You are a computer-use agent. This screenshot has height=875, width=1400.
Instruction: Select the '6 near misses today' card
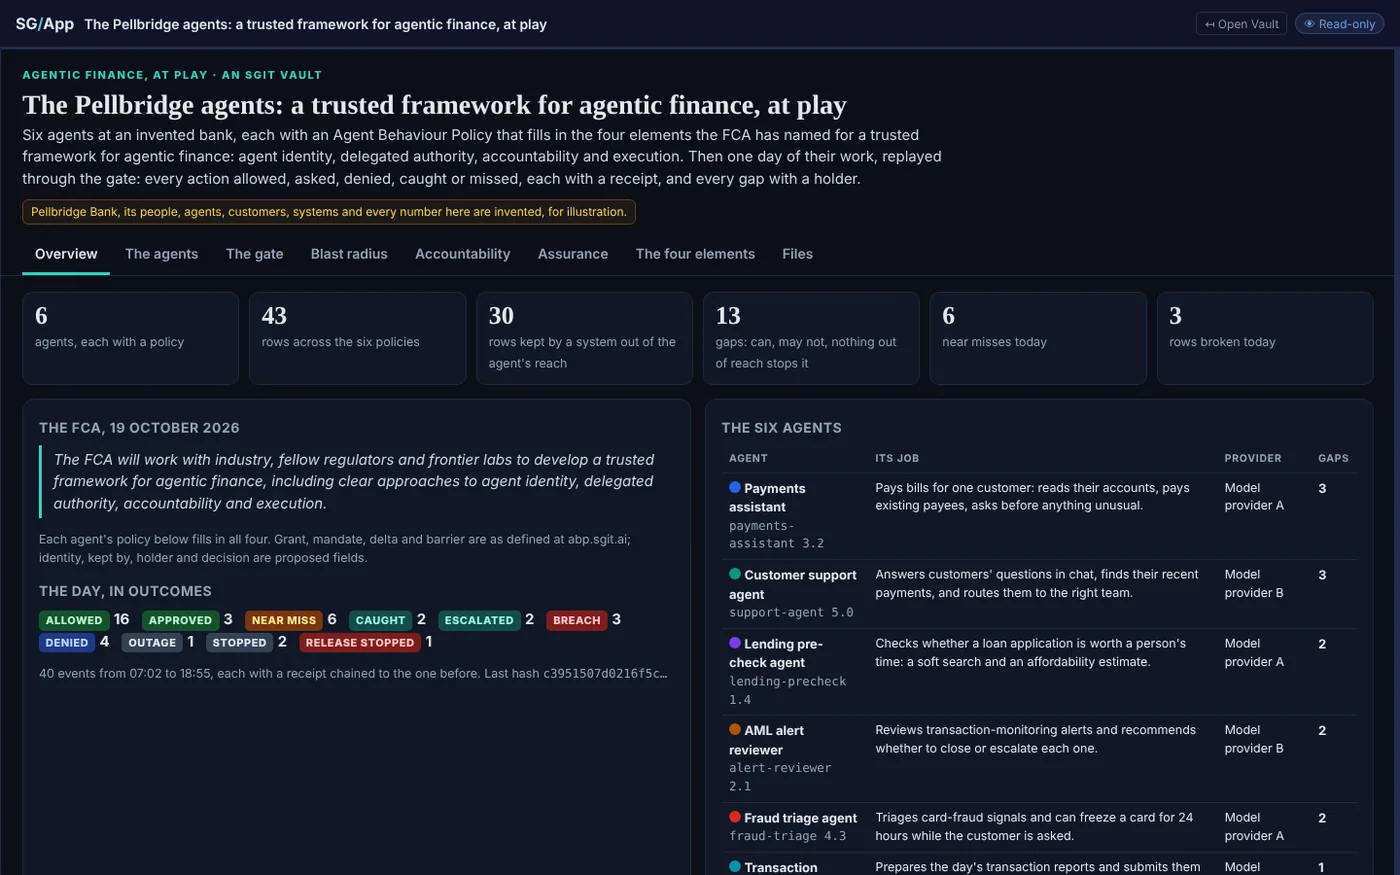1038,338
